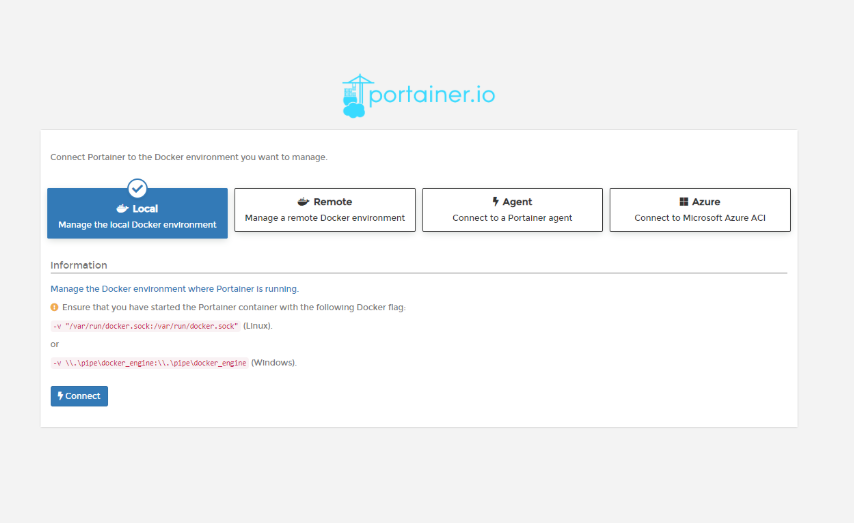
Task: Choose the Remote Docker environment option
Action: tap(325, 210)
